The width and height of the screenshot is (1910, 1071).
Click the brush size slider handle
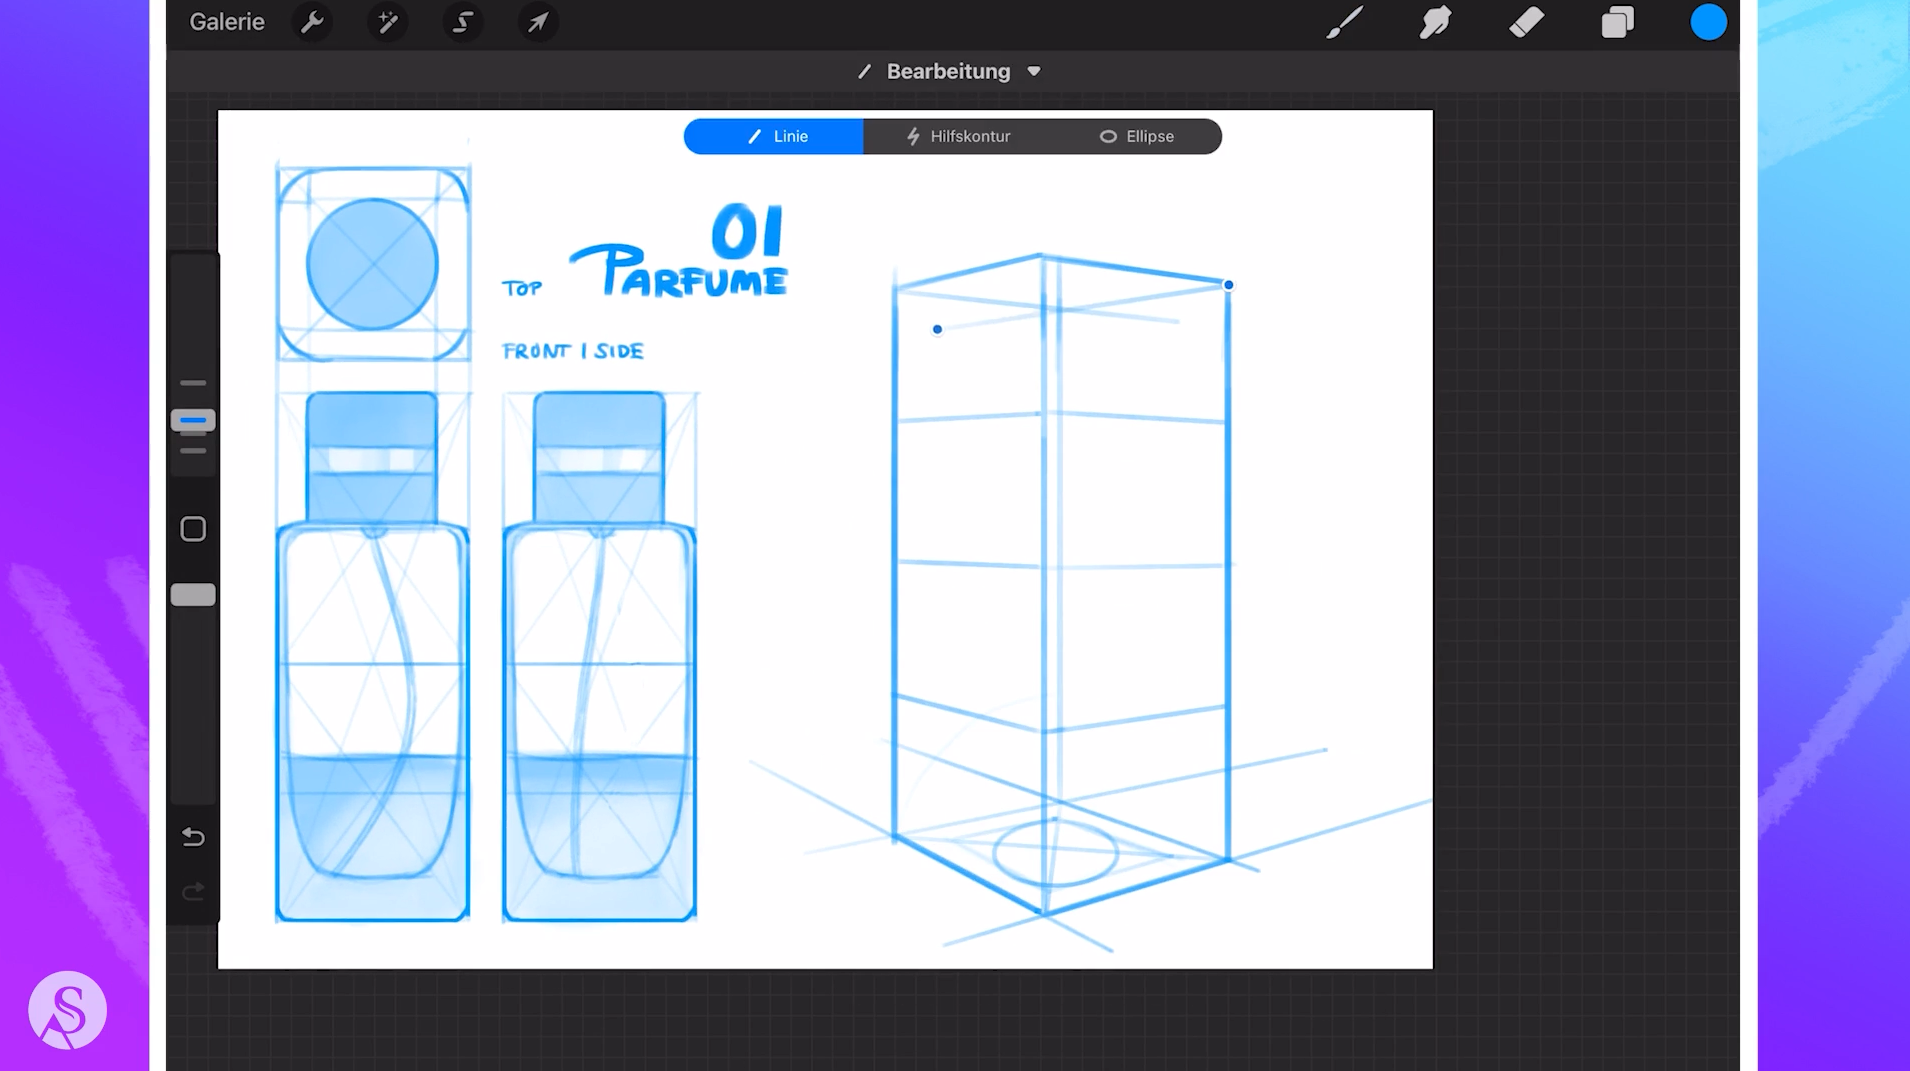(x=193, y=420)
